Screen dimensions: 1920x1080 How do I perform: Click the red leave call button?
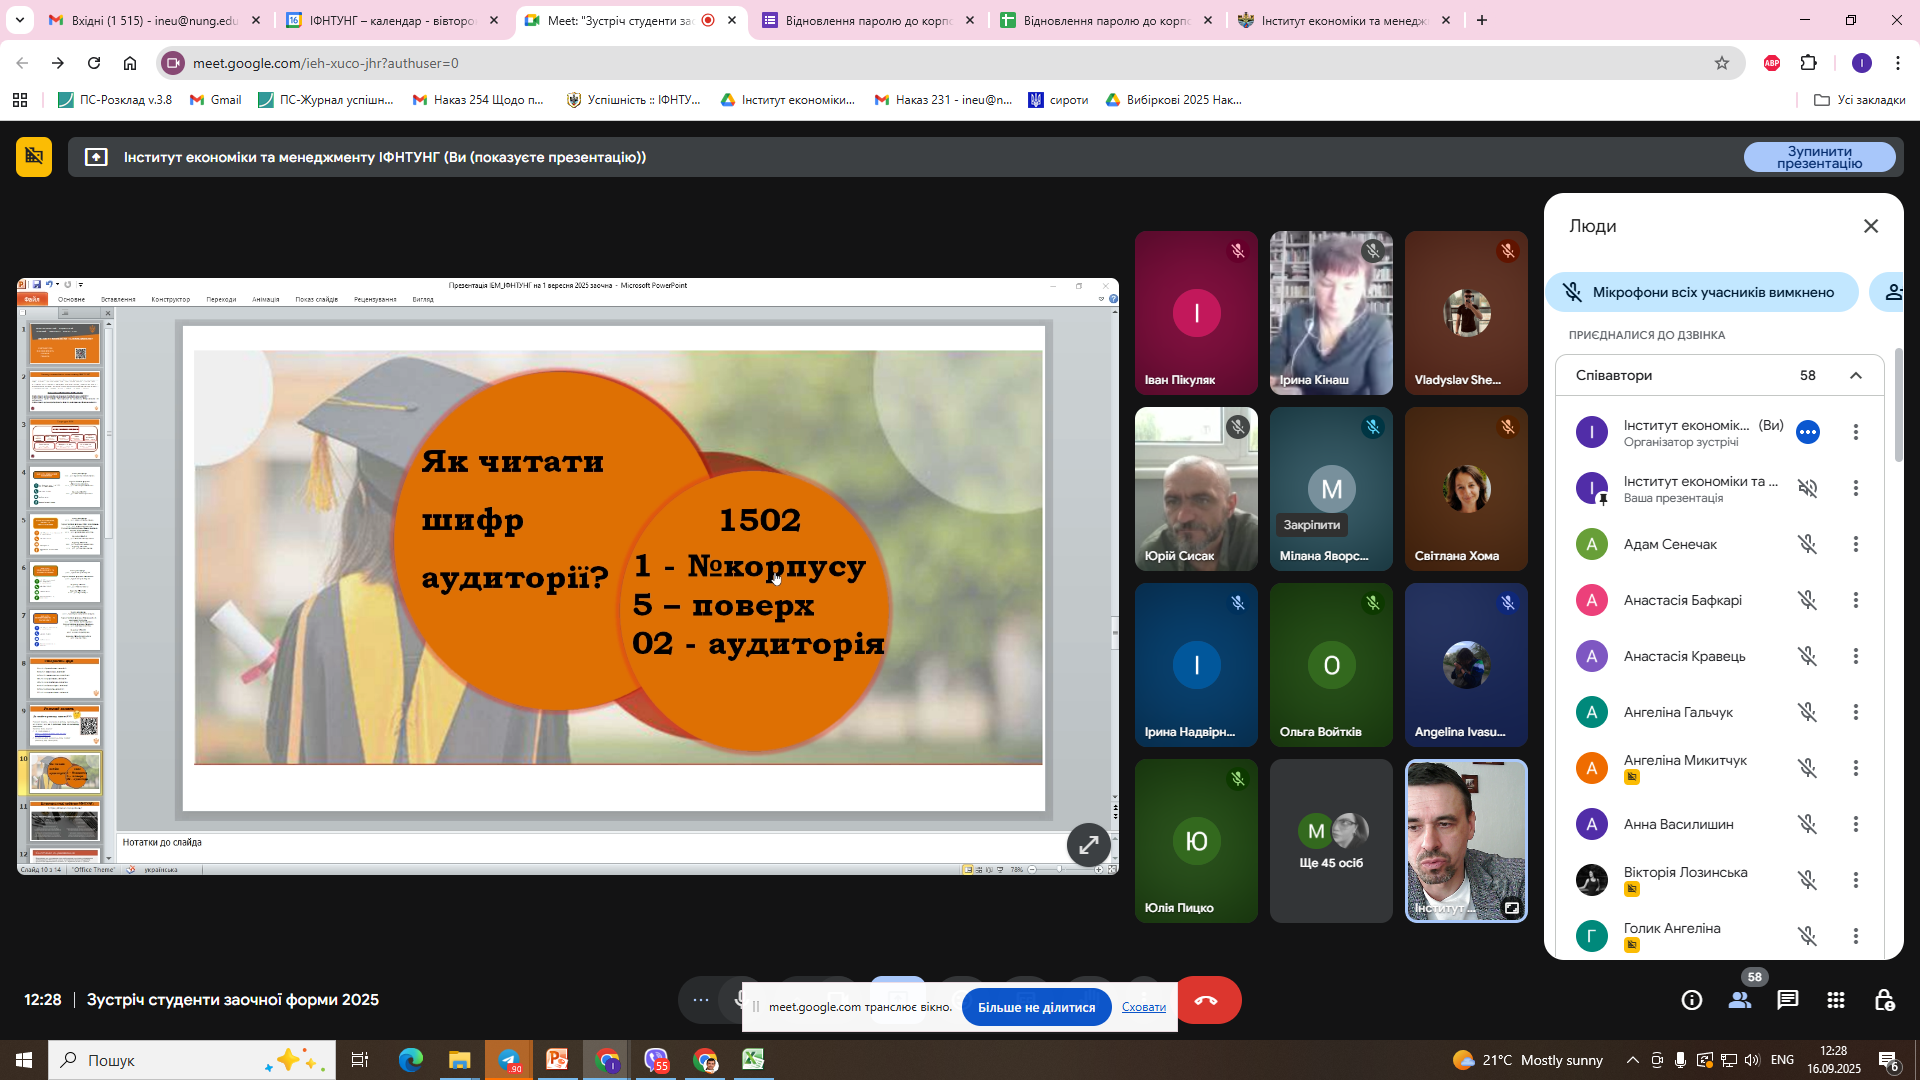(x=1207, y=1000)
